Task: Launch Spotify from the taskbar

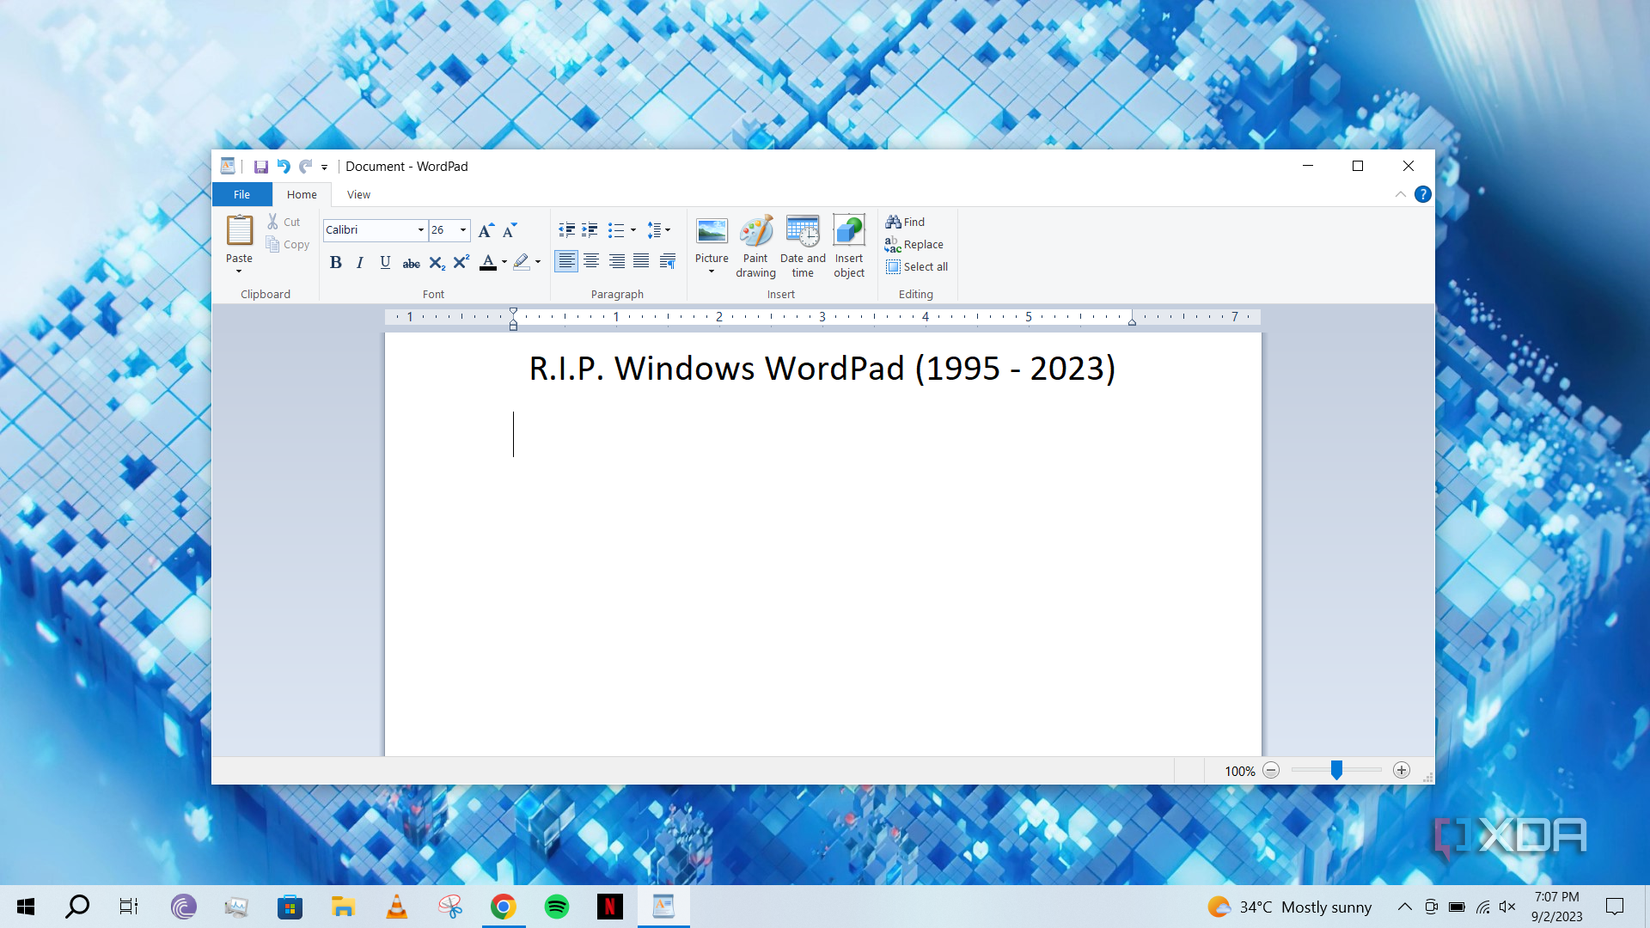Action: (x=557, y=907)
